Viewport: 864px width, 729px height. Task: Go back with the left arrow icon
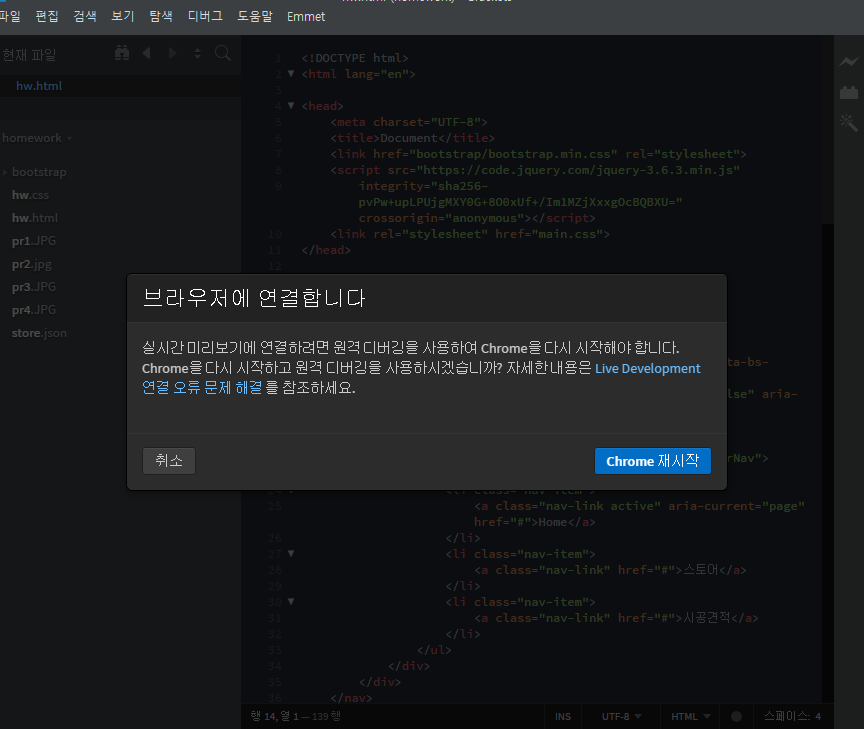pos(147,53)
